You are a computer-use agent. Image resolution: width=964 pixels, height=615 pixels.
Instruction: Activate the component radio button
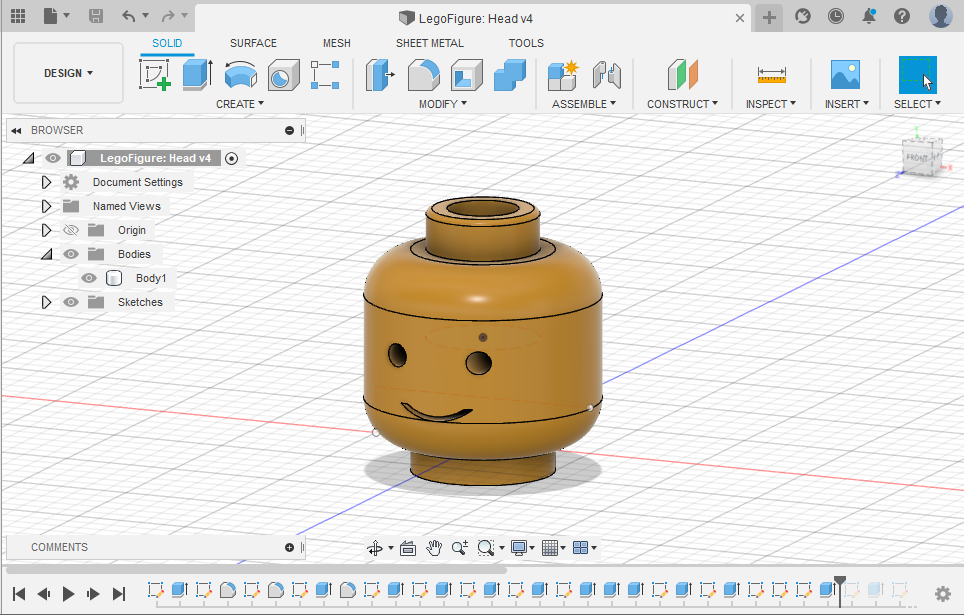coord(231,159)
